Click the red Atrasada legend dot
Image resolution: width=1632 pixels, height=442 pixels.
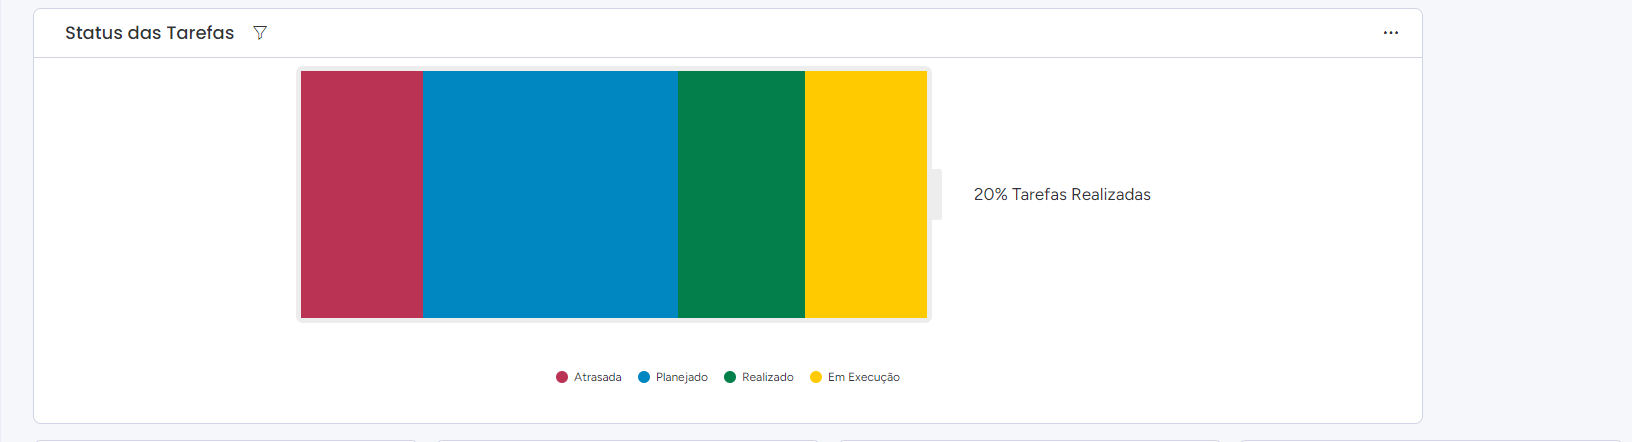coord(562,377)
